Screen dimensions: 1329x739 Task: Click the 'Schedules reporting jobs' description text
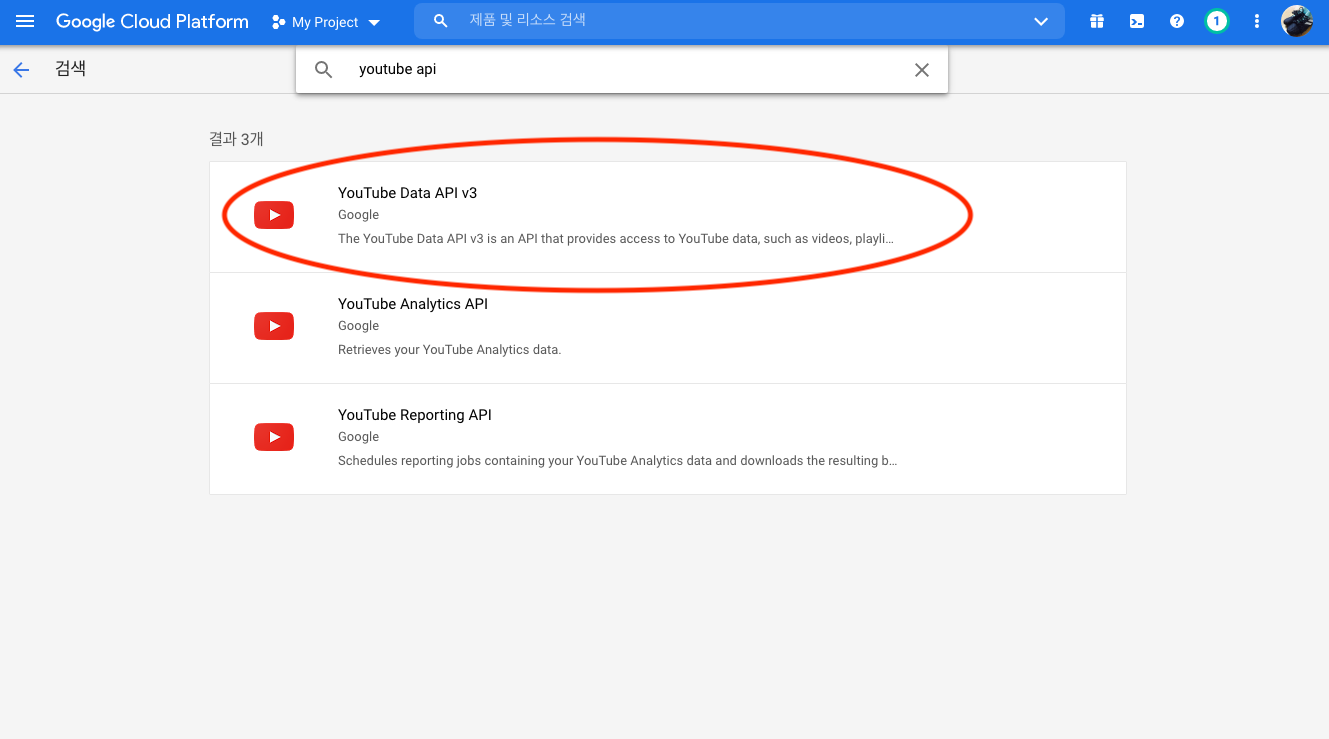tap(617, 461)
